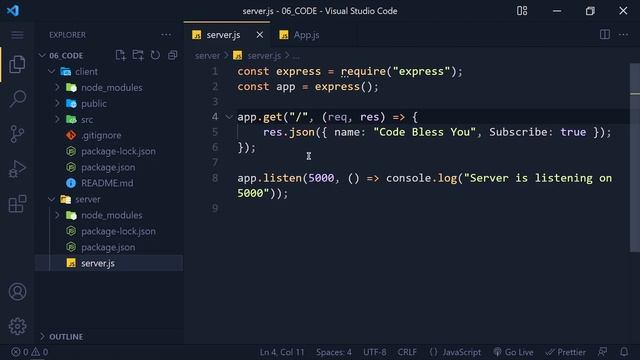The height and width of the screenshot is (360, 640).
Task: Collapse the server folder
Action: click(51, 199)
